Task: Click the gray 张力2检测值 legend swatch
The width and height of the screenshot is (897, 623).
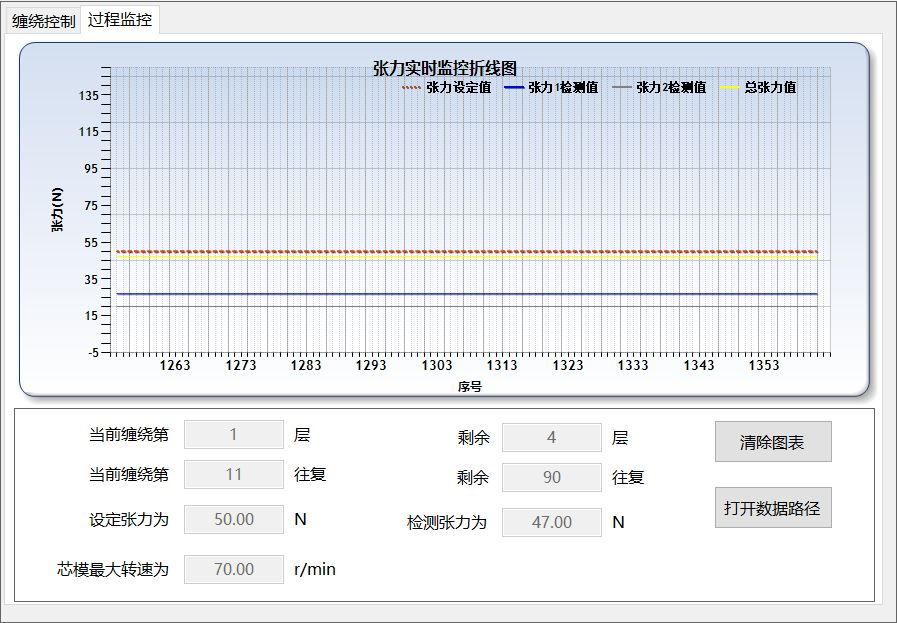Action: 622,88
